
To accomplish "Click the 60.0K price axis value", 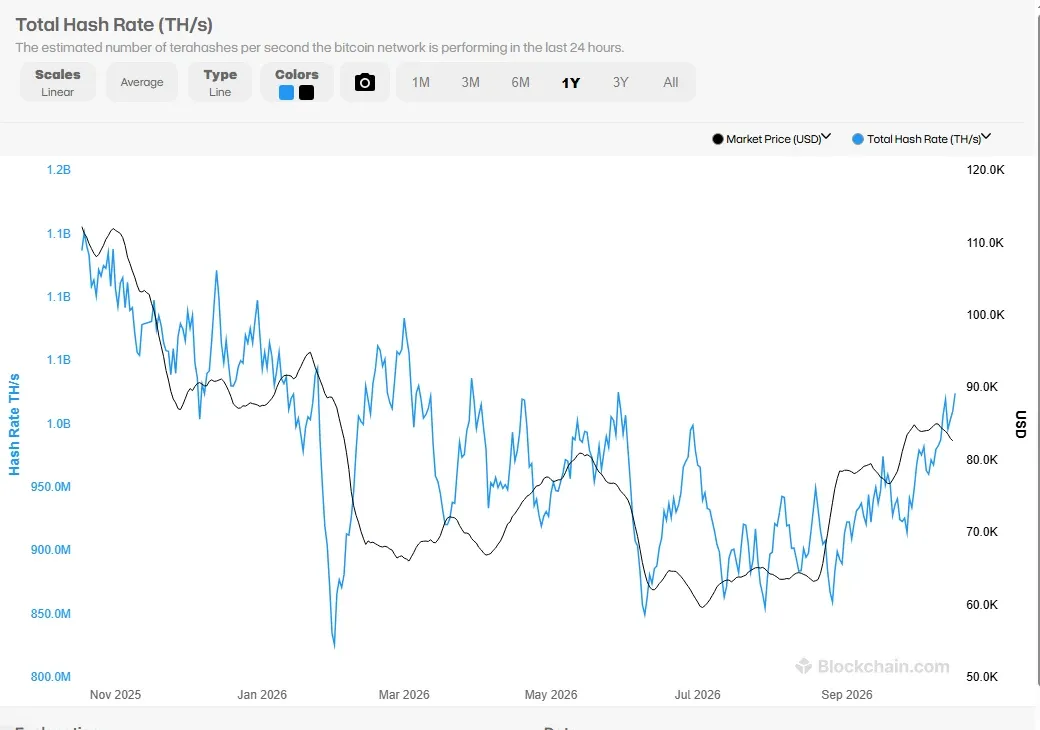I will 982,605.
